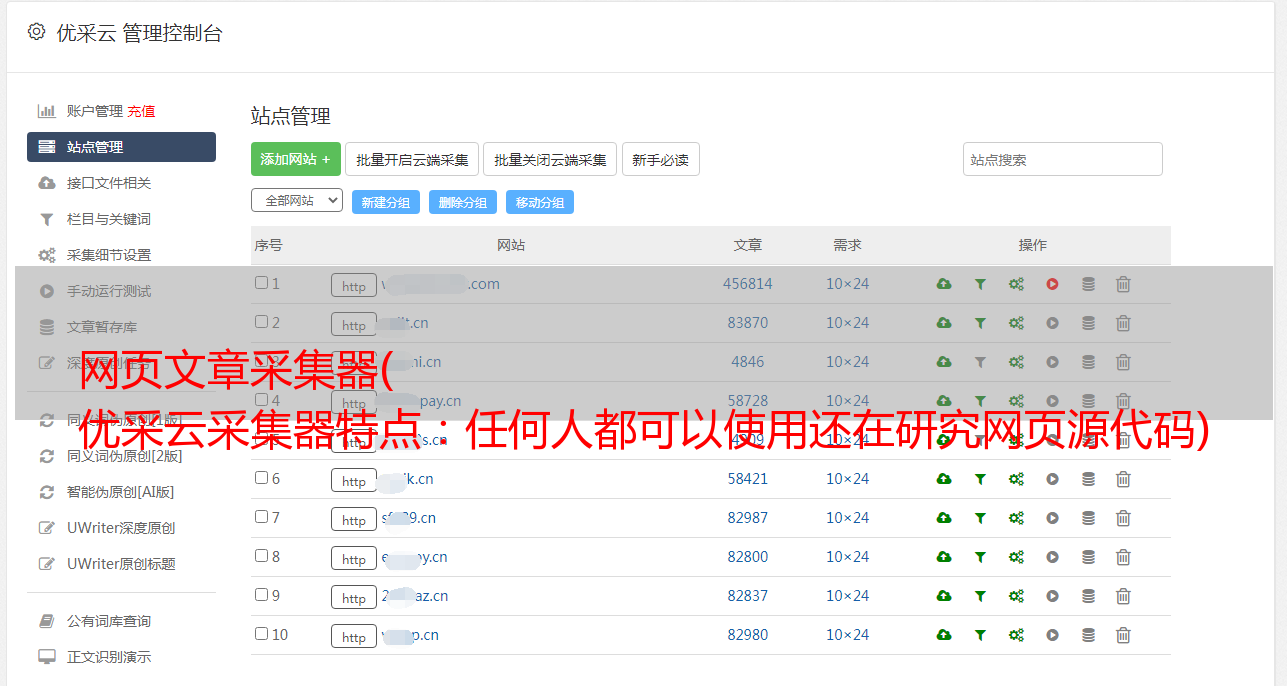This screenshot has height=686, width=1287.
Task: Select the checkbox for site row 7
Action: (261, 517)
